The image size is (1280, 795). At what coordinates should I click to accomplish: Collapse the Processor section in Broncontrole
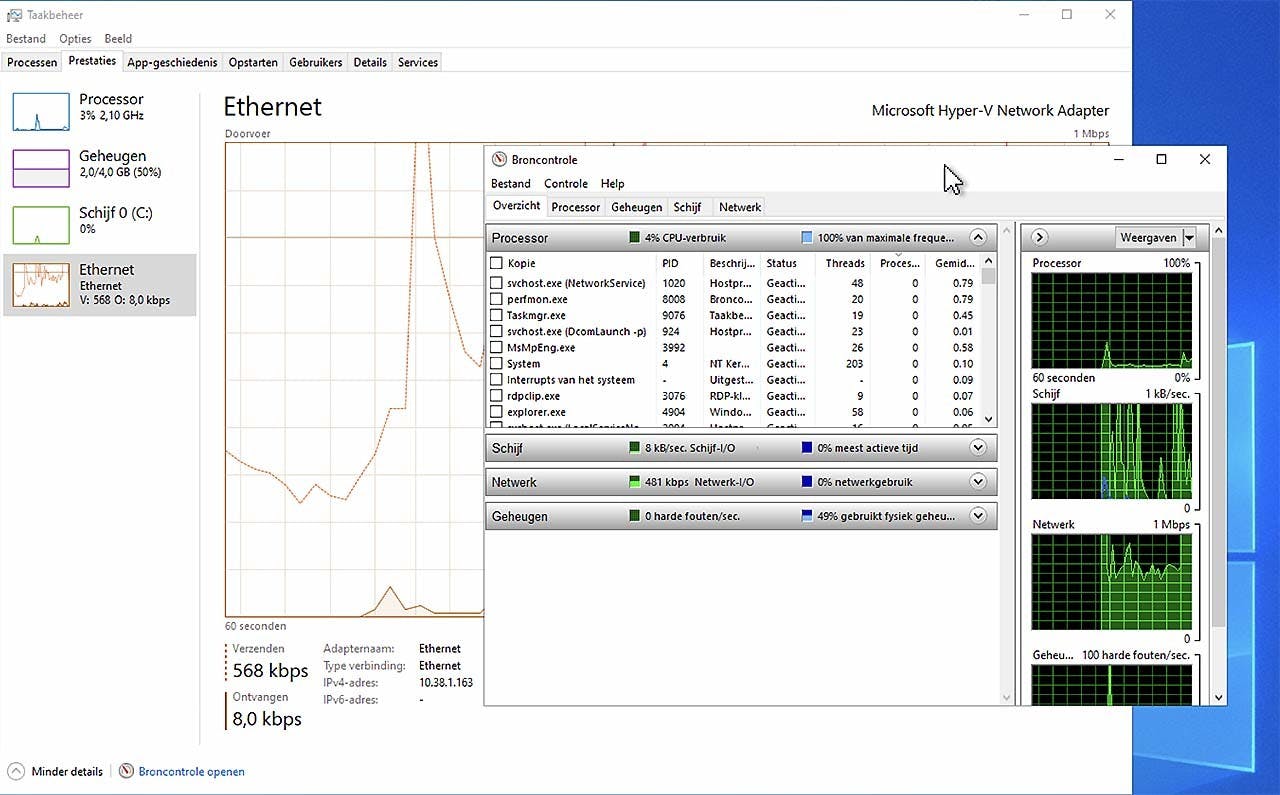(977, 237)
